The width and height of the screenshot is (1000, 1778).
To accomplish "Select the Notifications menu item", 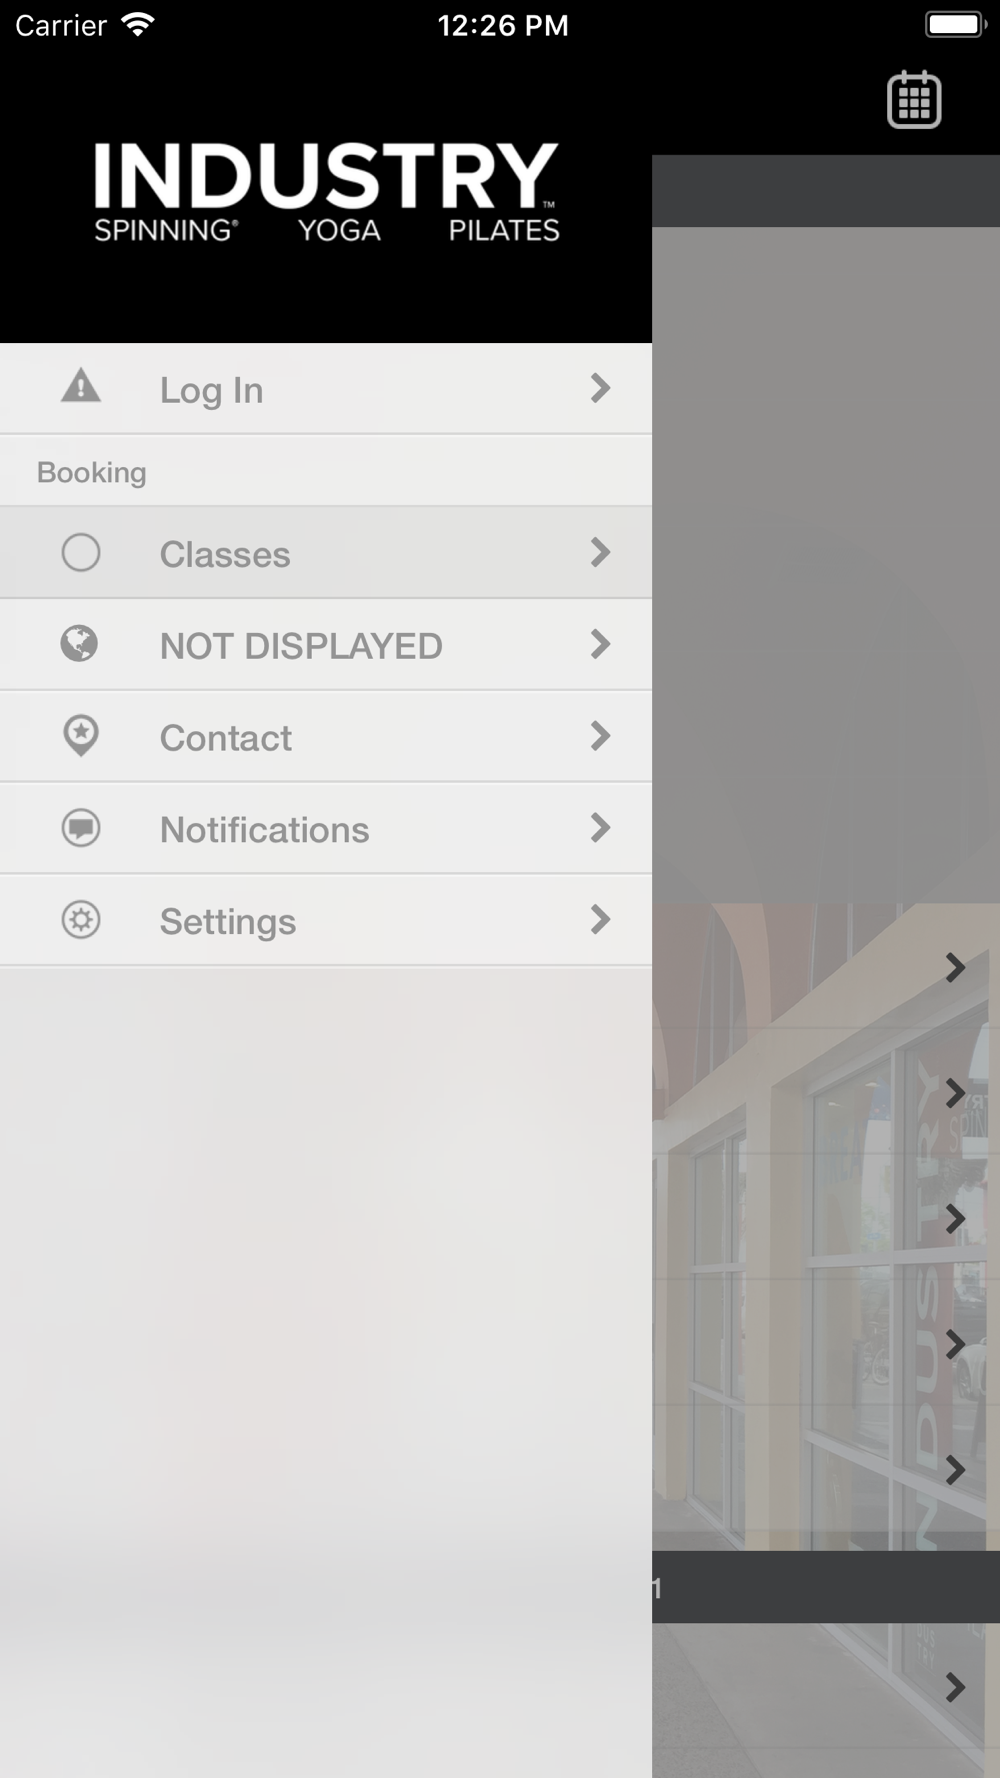I will click(x=326, y=829).
